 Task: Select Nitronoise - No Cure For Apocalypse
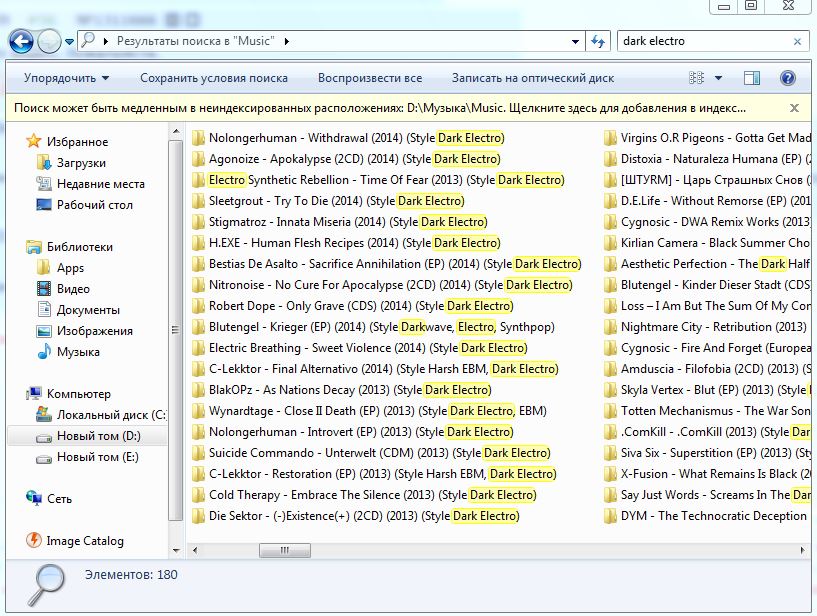(382, 285)
